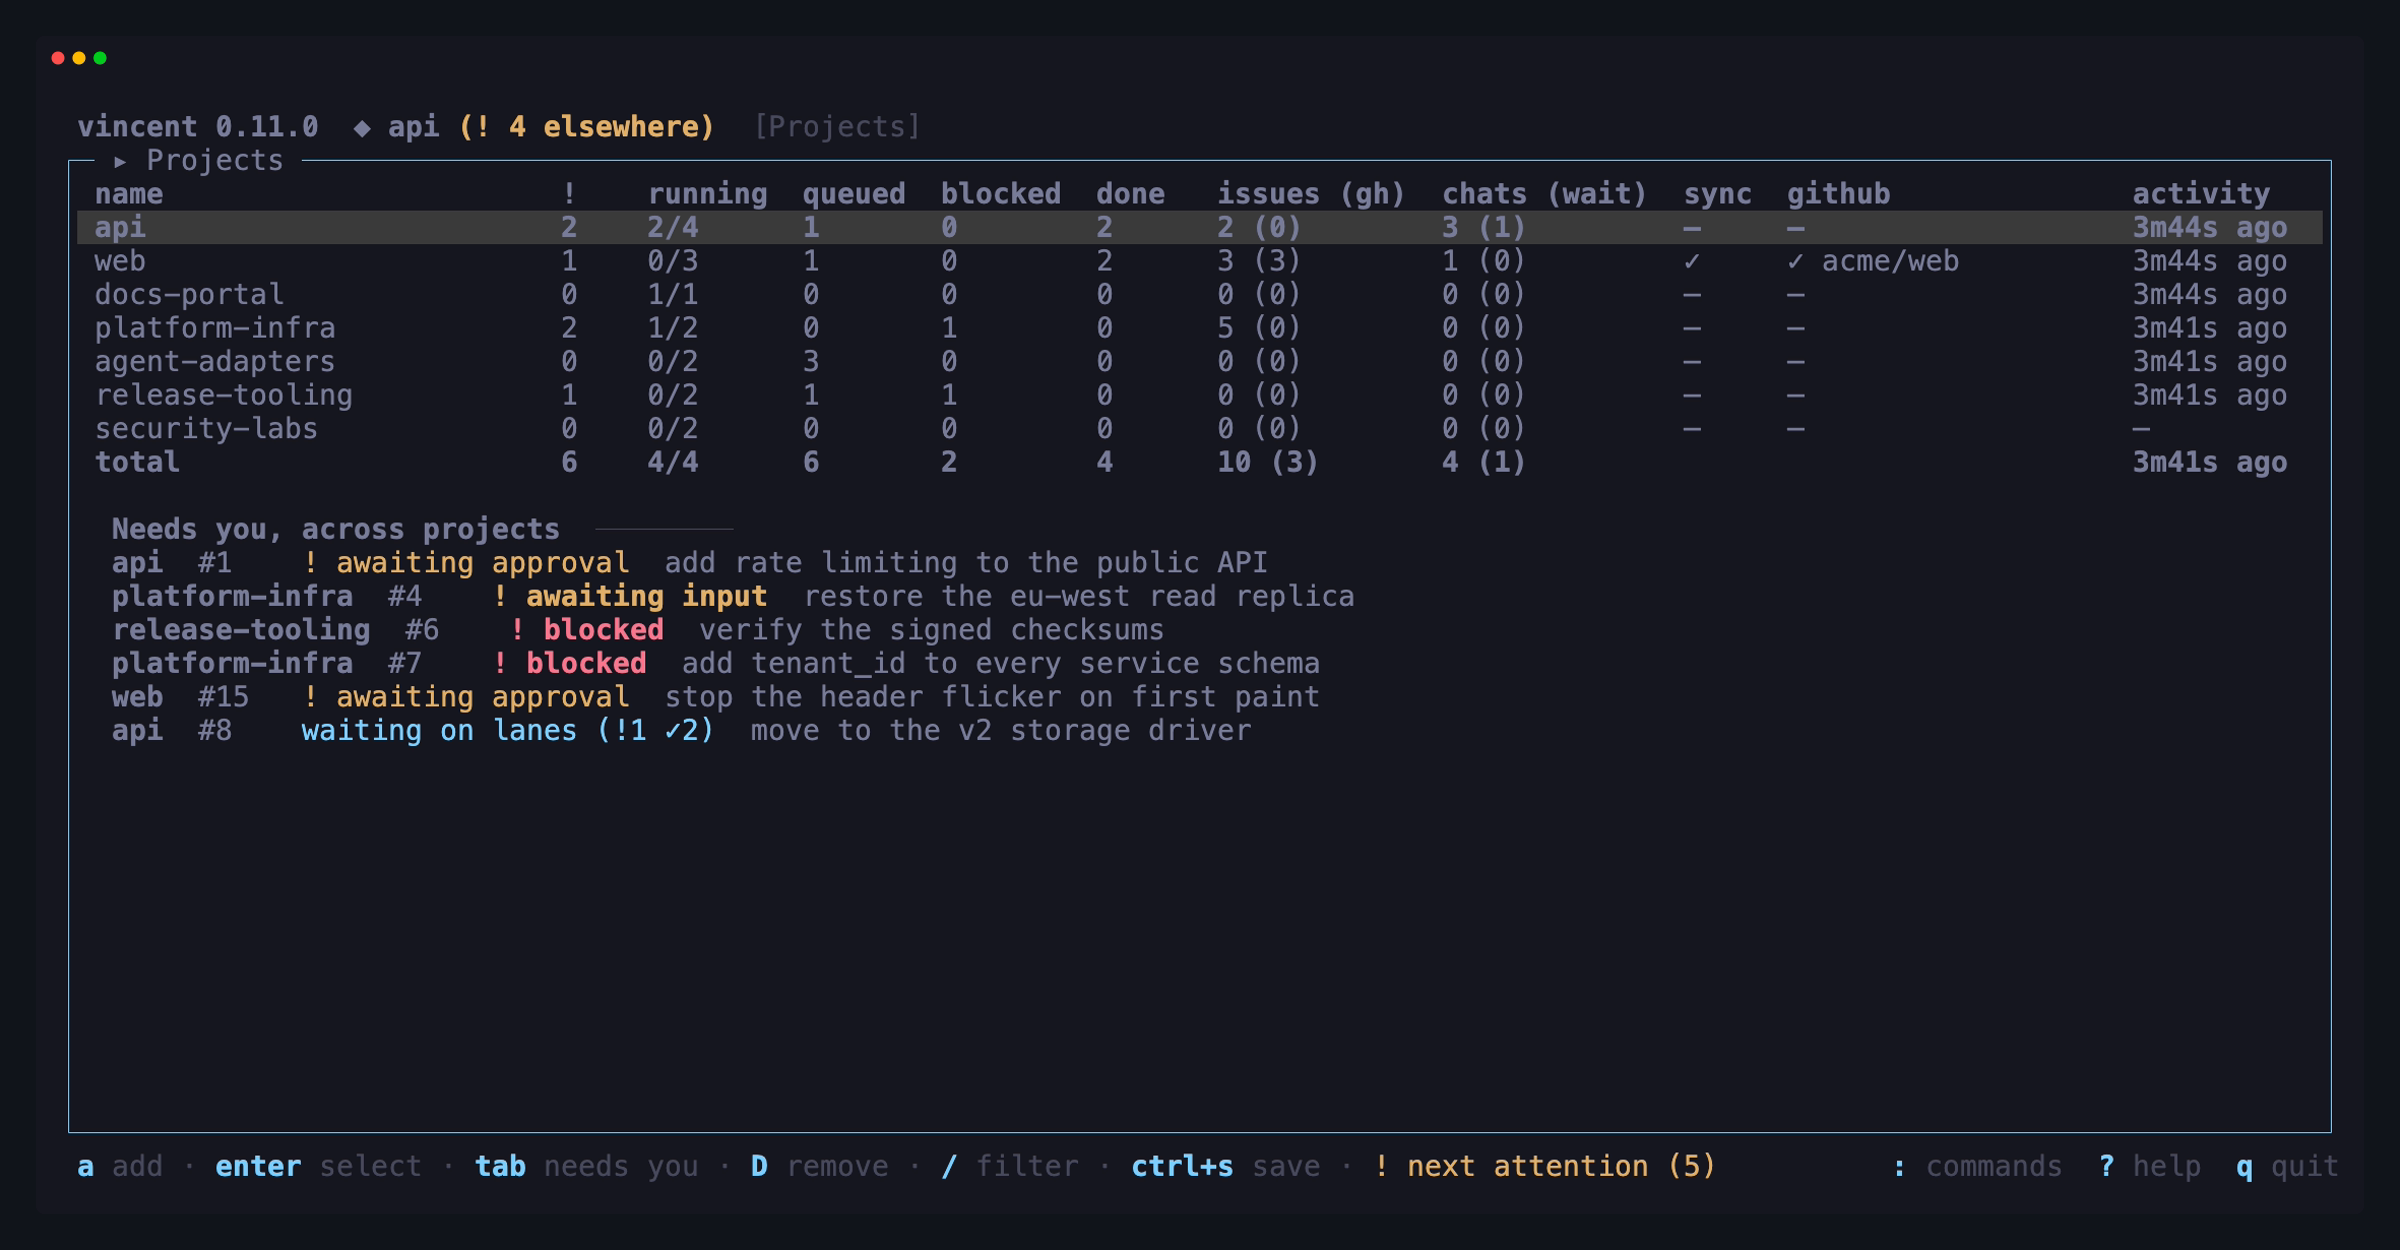The height and width of the screenshot is (1250, 2400).
Task: Click 'Needs you, across projects' heading
Action: coord(335,529)
